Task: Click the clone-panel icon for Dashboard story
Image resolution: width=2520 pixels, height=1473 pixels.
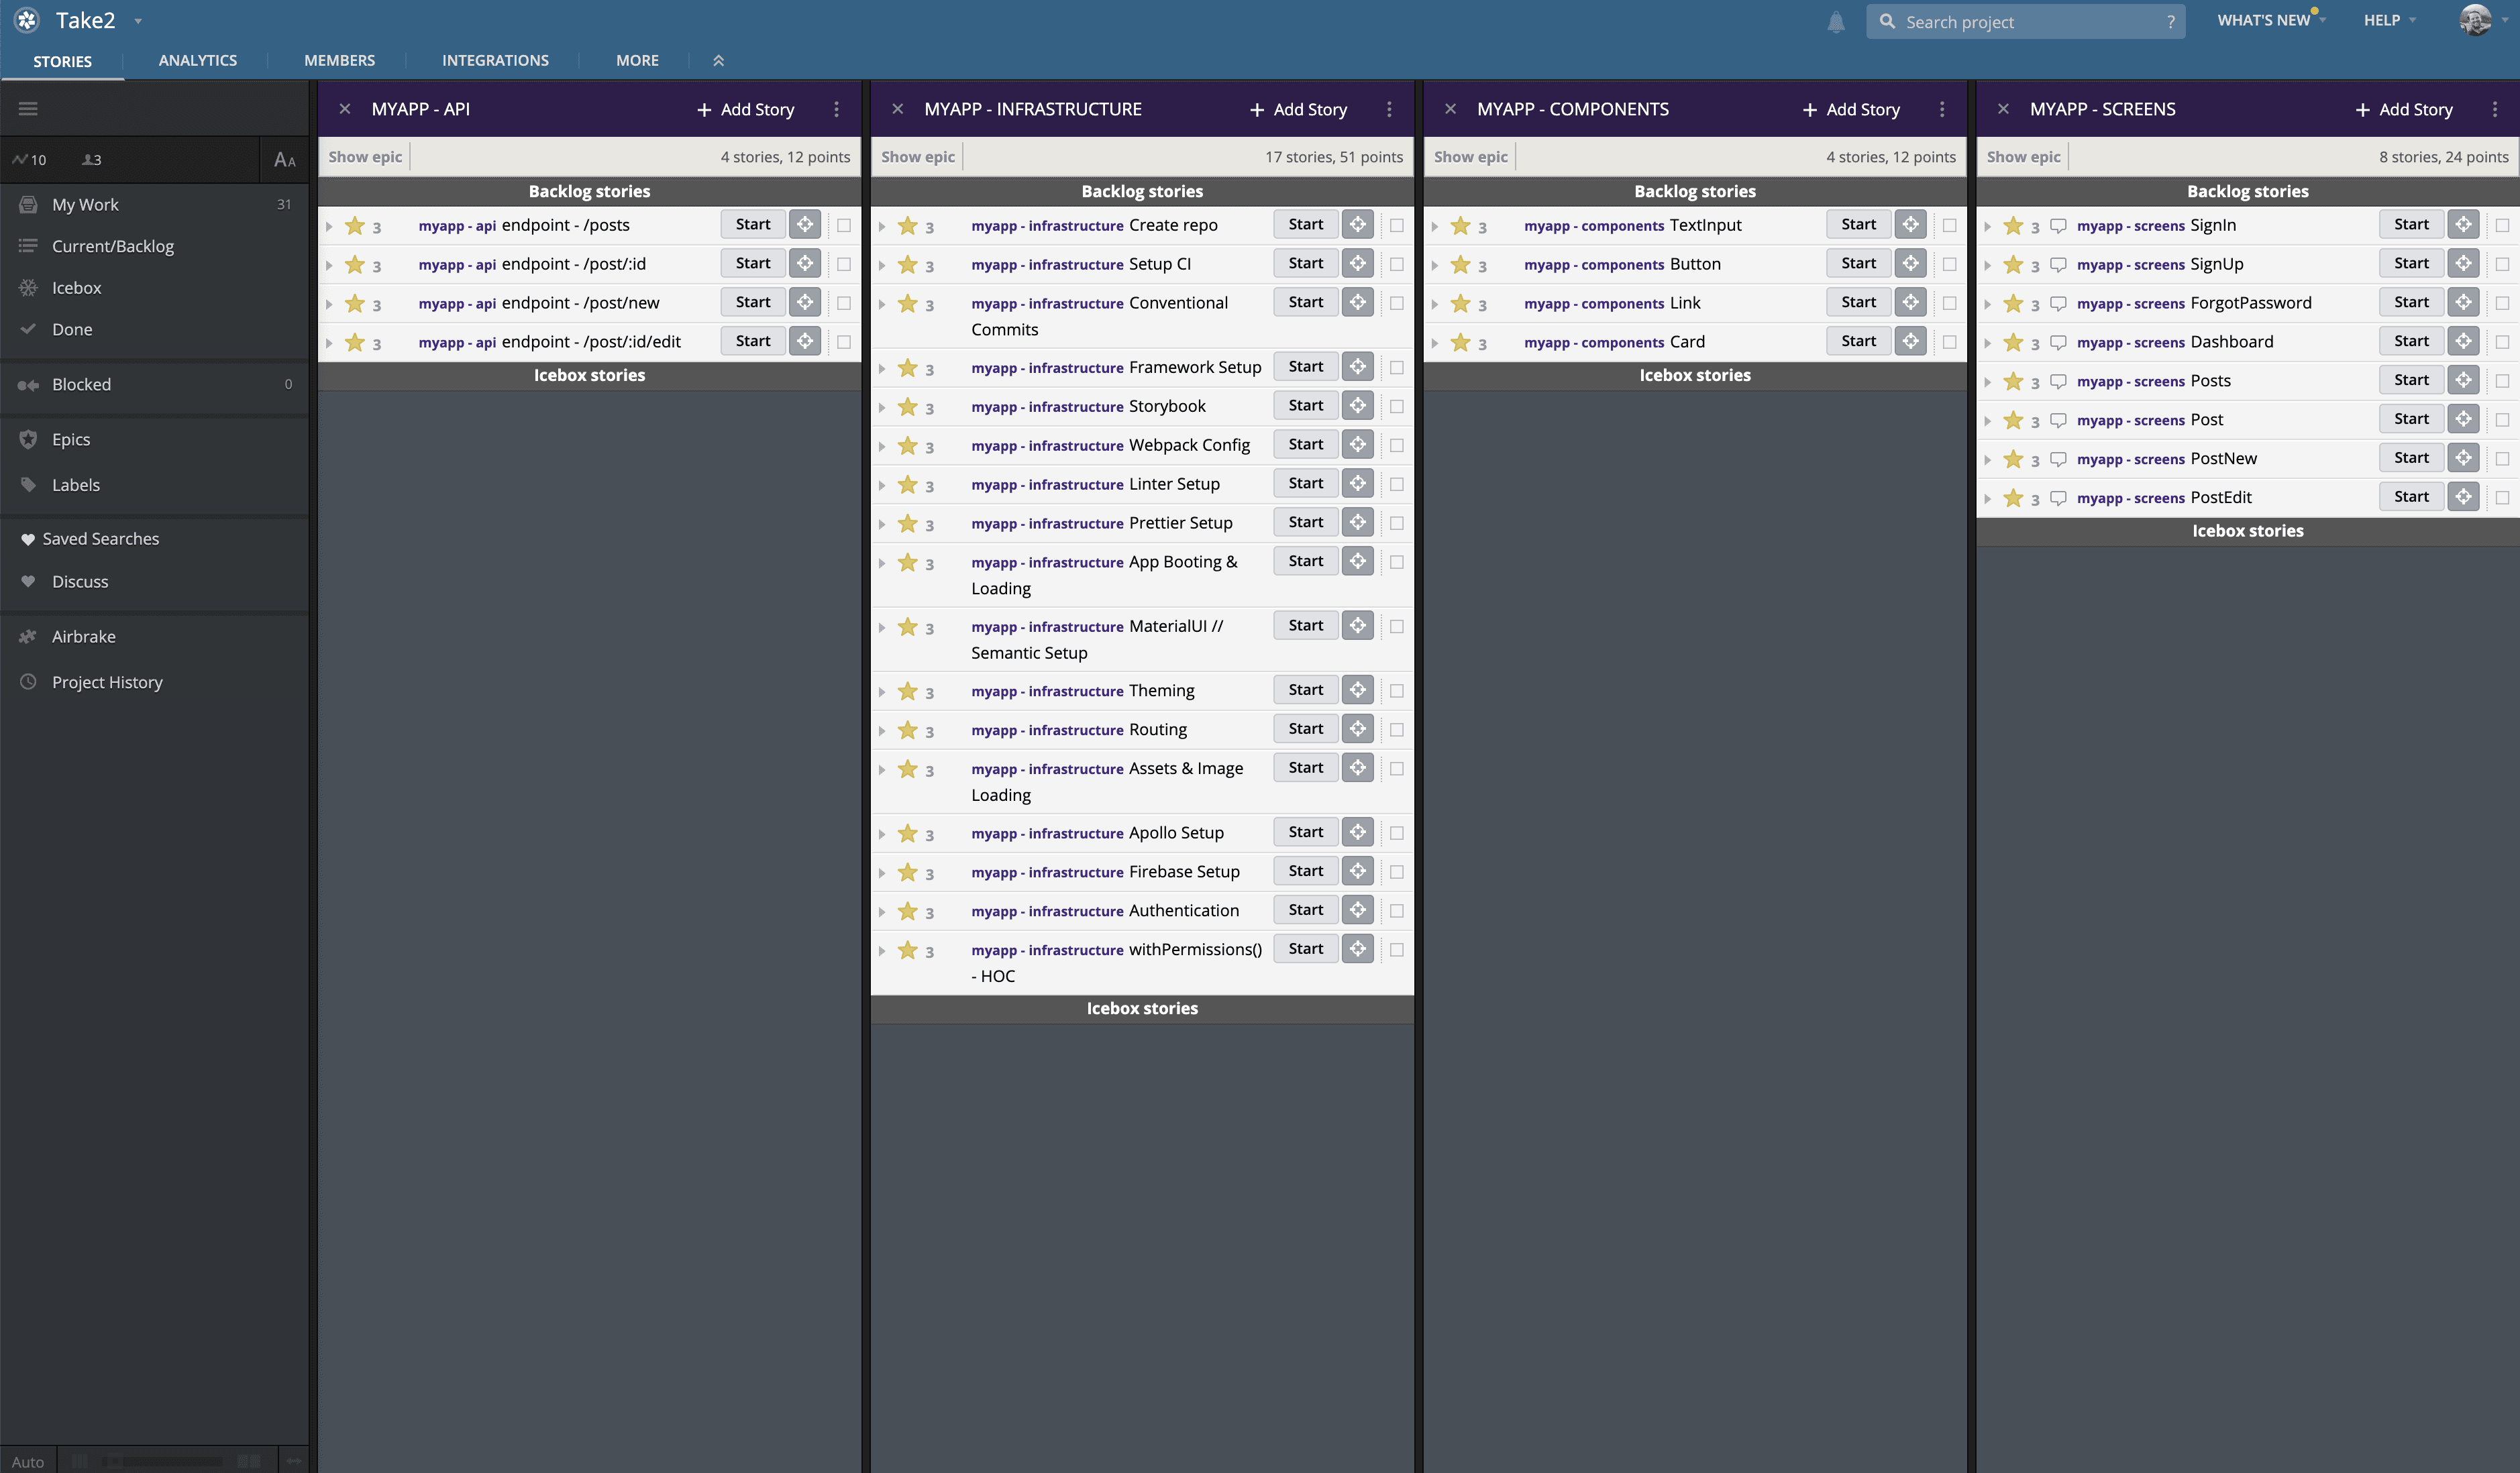Action: [2464, 341]
